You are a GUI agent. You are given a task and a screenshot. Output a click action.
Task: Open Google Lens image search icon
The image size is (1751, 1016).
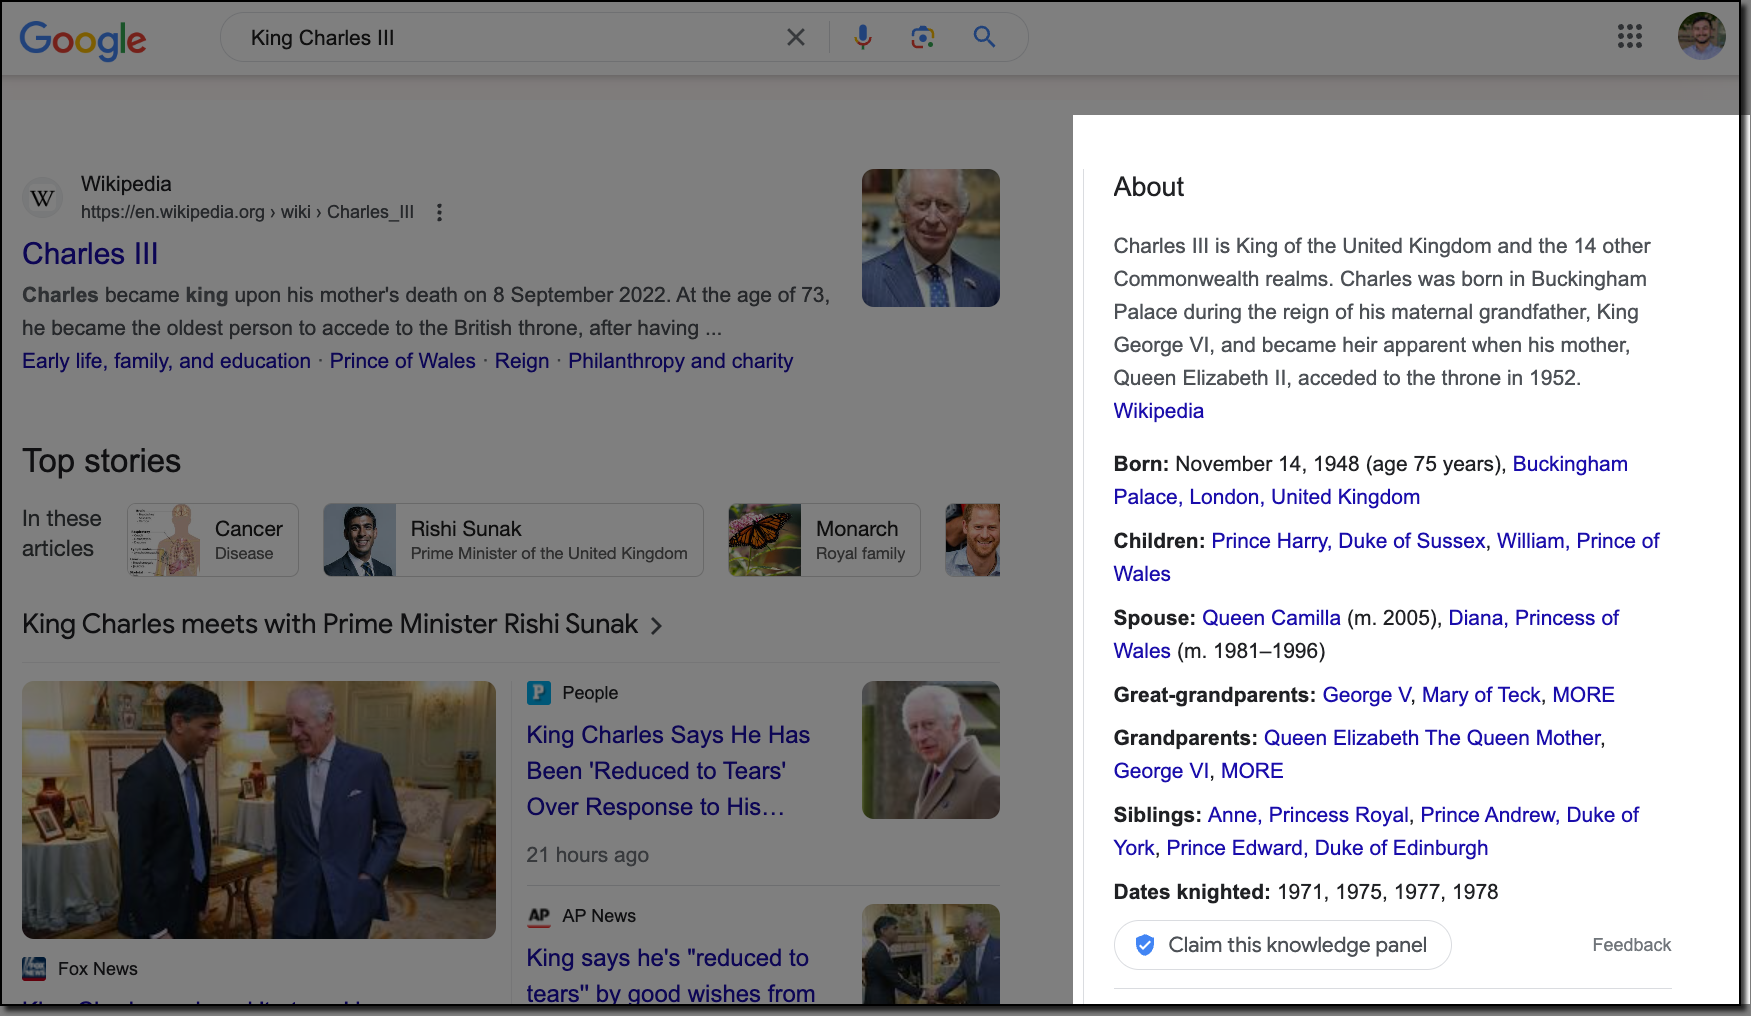tap(923, 38)
